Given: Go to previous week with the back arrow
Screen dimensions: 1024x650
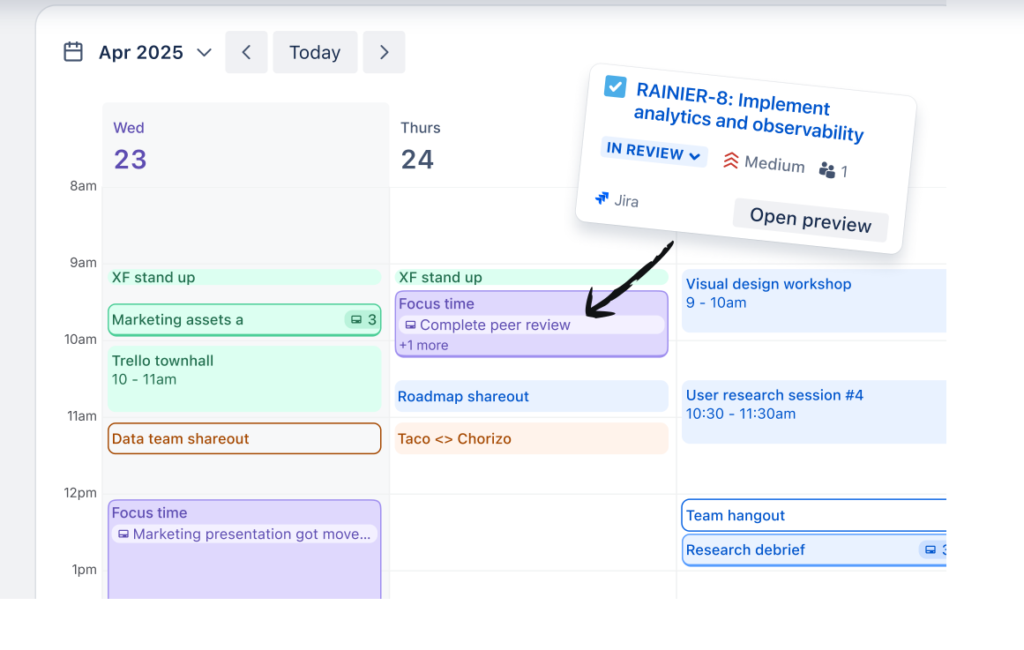Looking at the screenshot, I should pos(246,51).
